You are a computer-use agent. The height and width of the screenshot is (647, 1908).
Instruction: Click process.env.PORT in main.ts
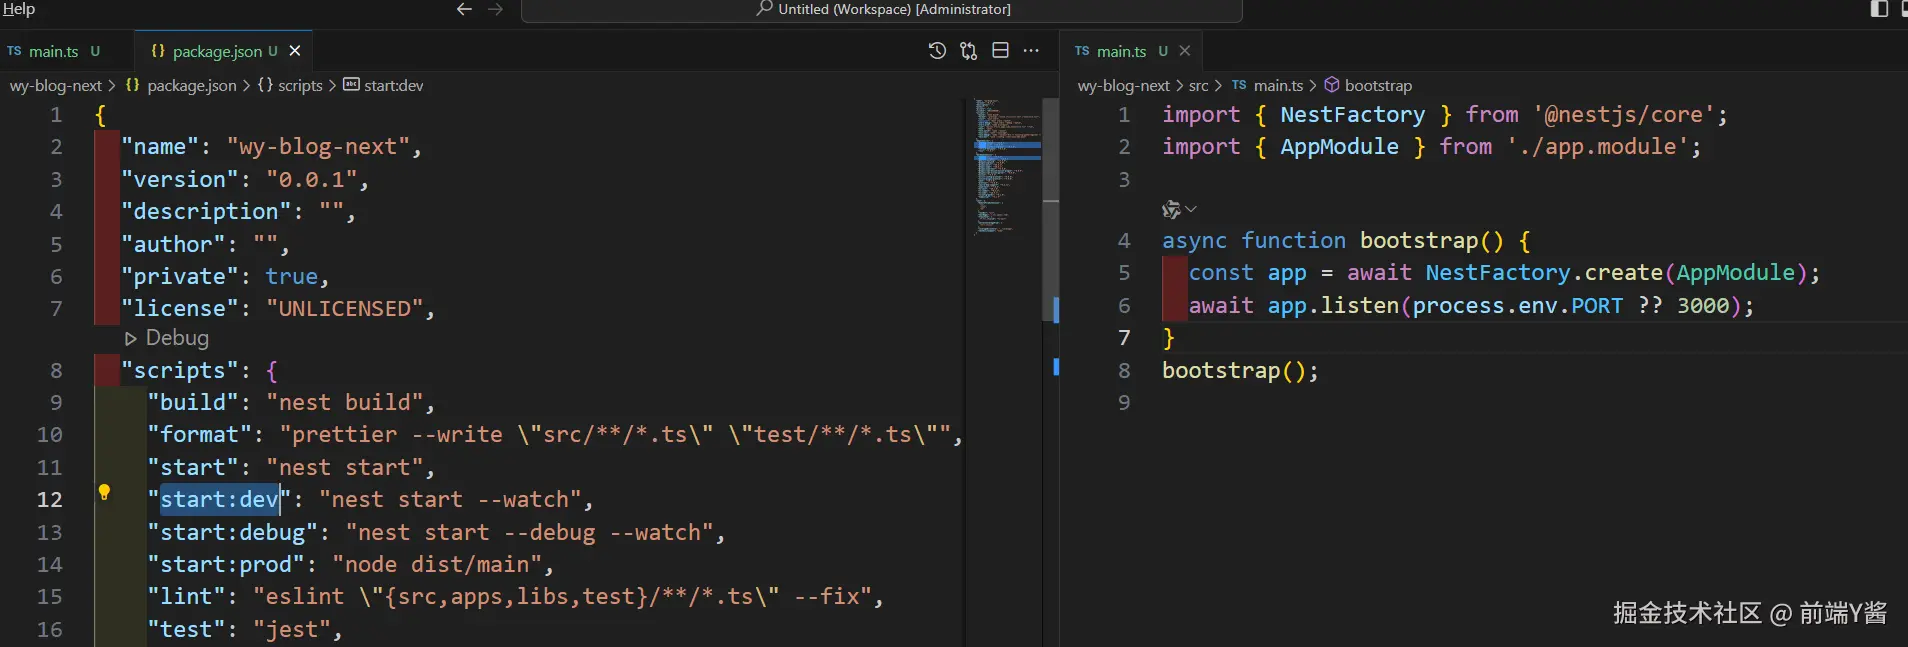tap(1518, 306)
